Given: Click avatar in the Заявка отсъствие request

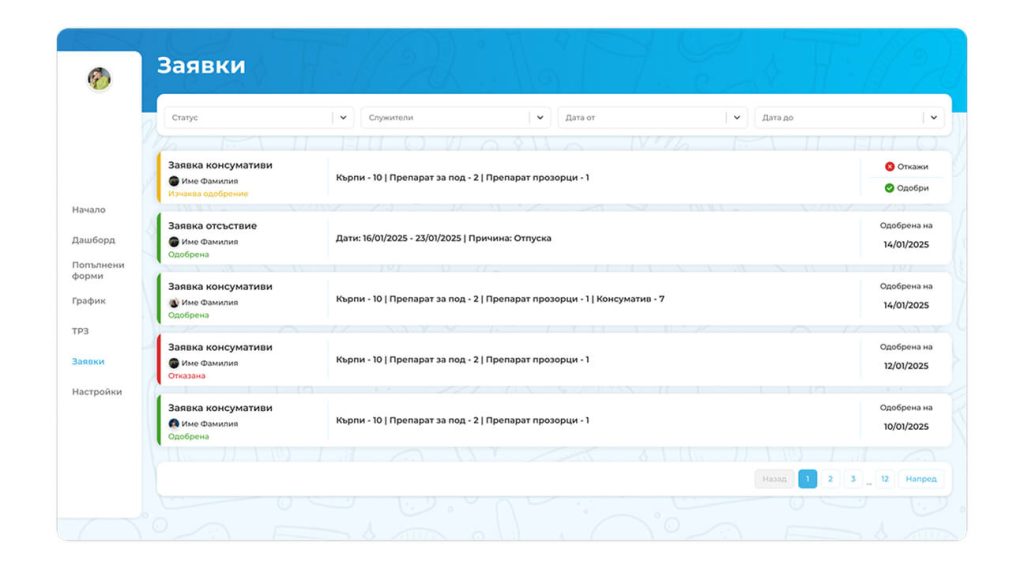Looking at the screenshot, I should [x=174, y=242].
